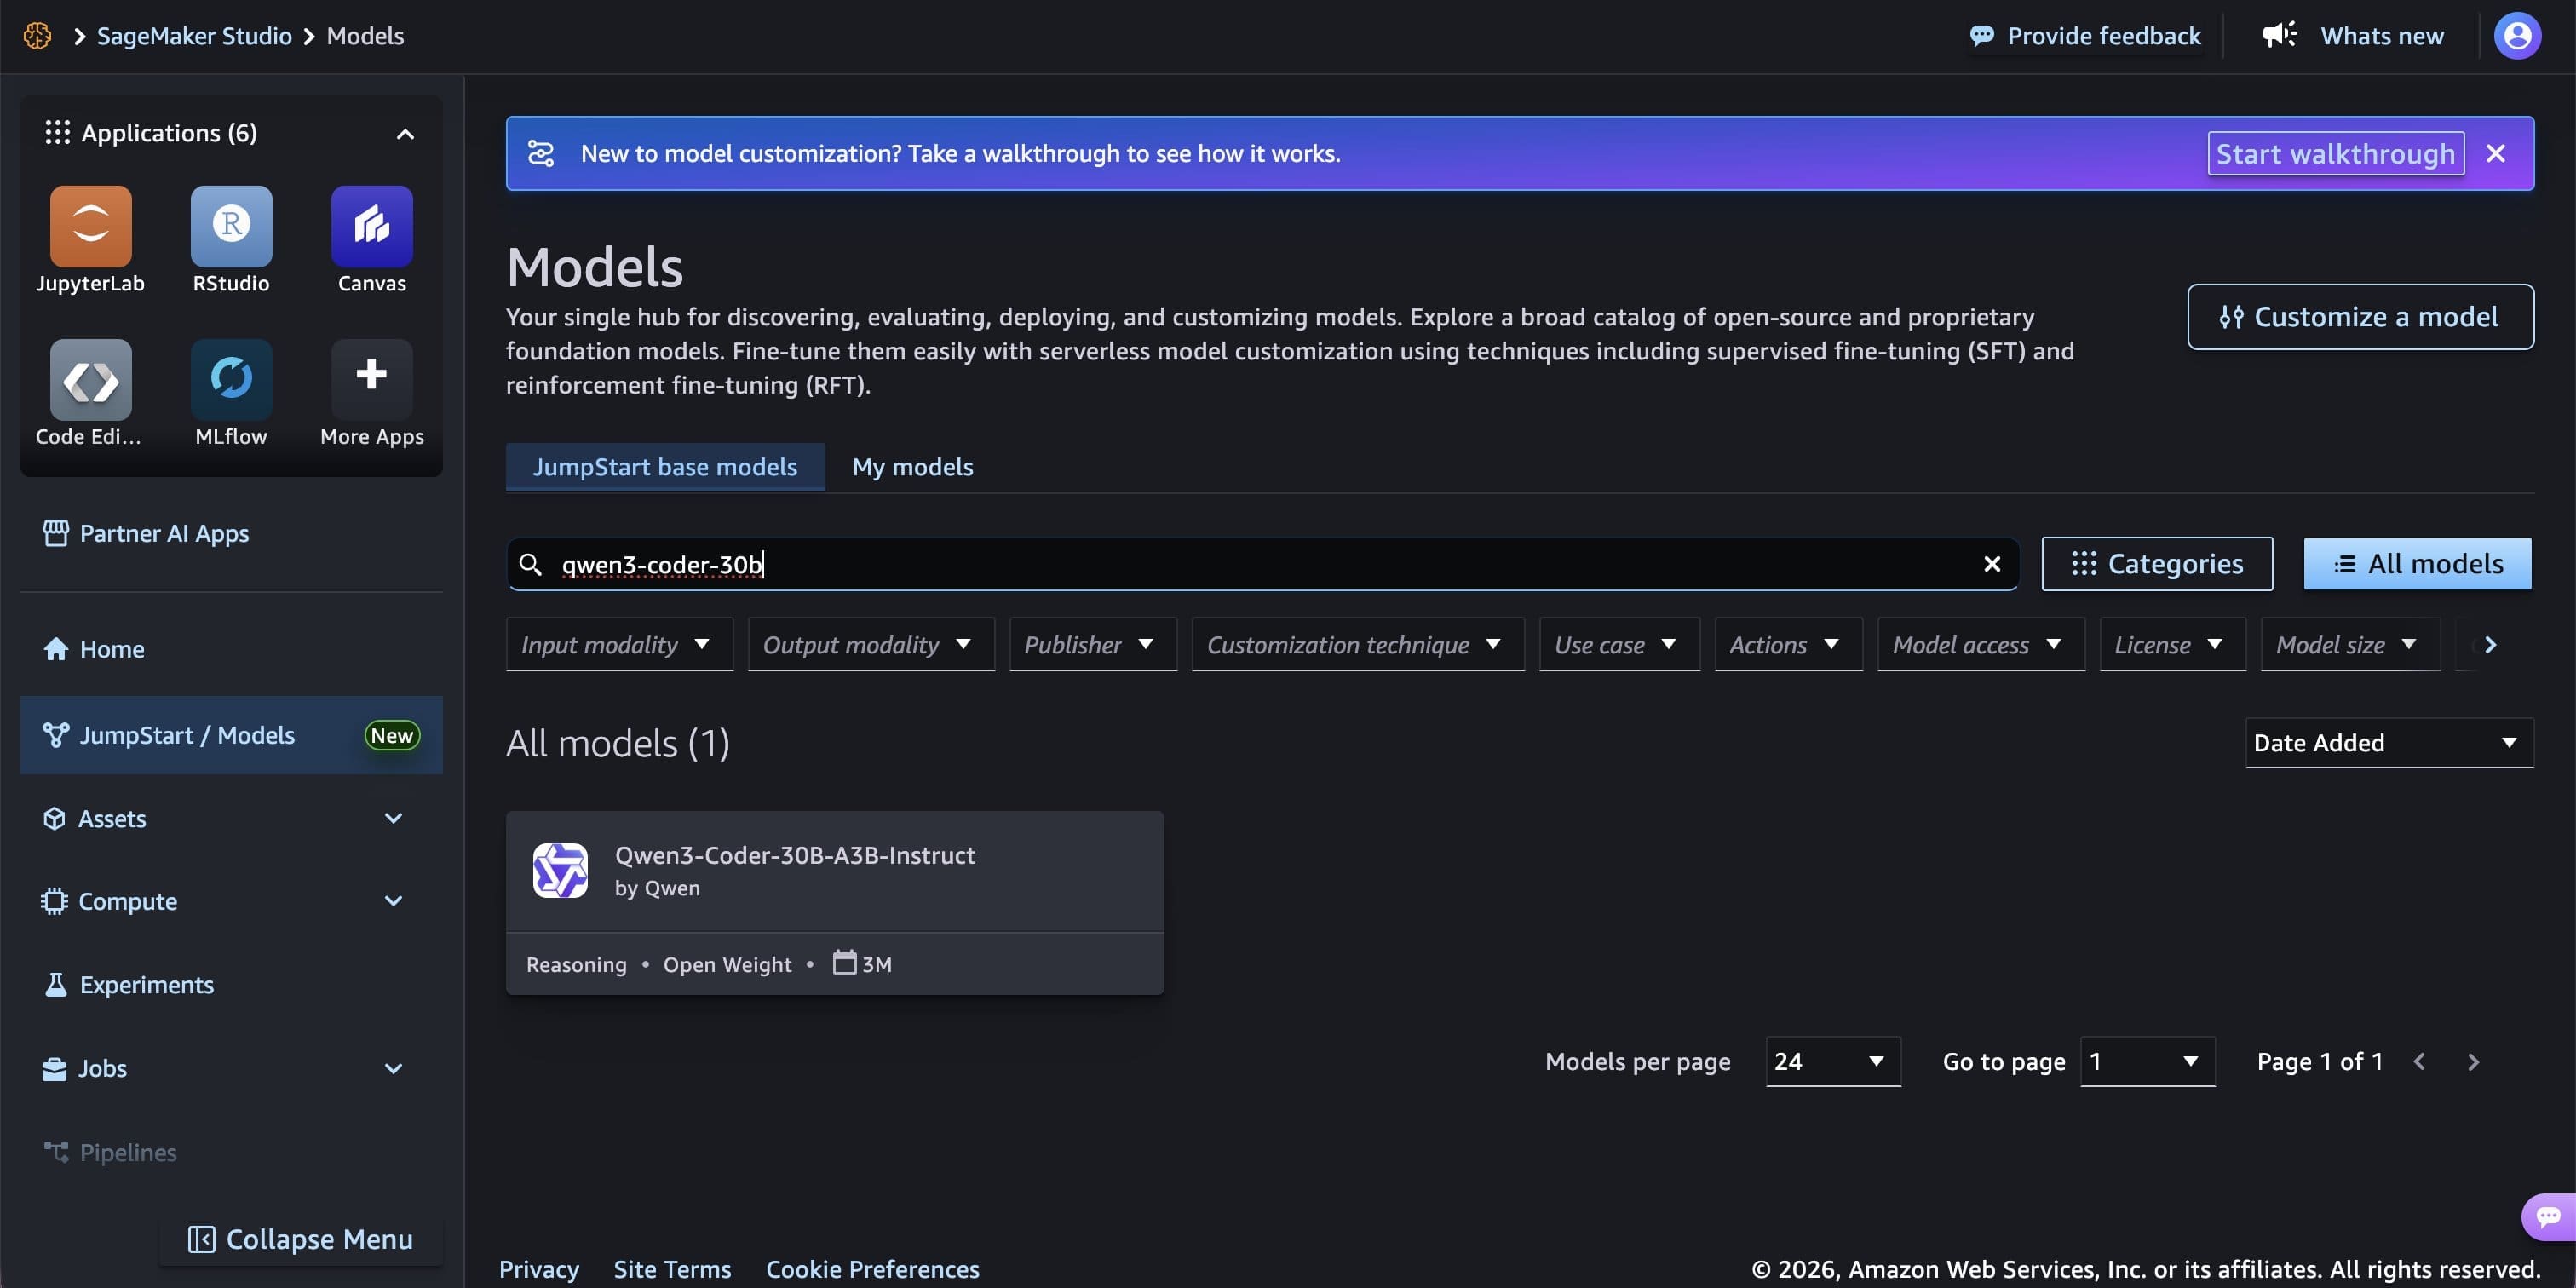This screenshot has width=2576, height=1288.
Task: Open the Date Added sort dropdown
Action: [2389, 743]
